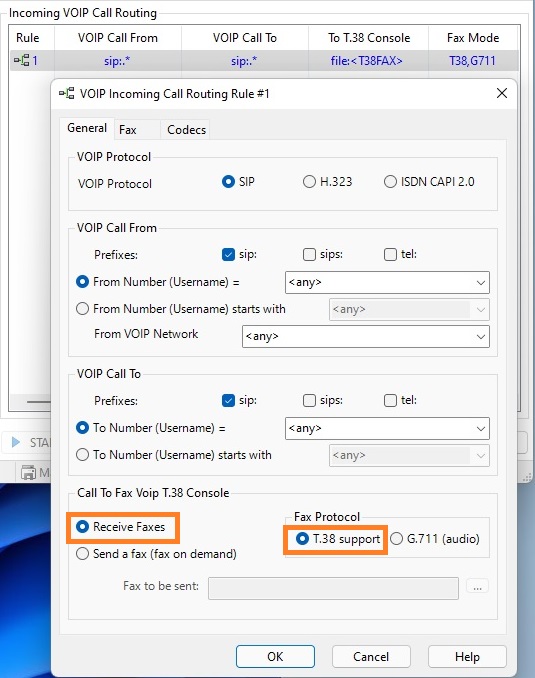Select T.38 support fax protocol
535x678 pixels.
(x=302, y=539)
